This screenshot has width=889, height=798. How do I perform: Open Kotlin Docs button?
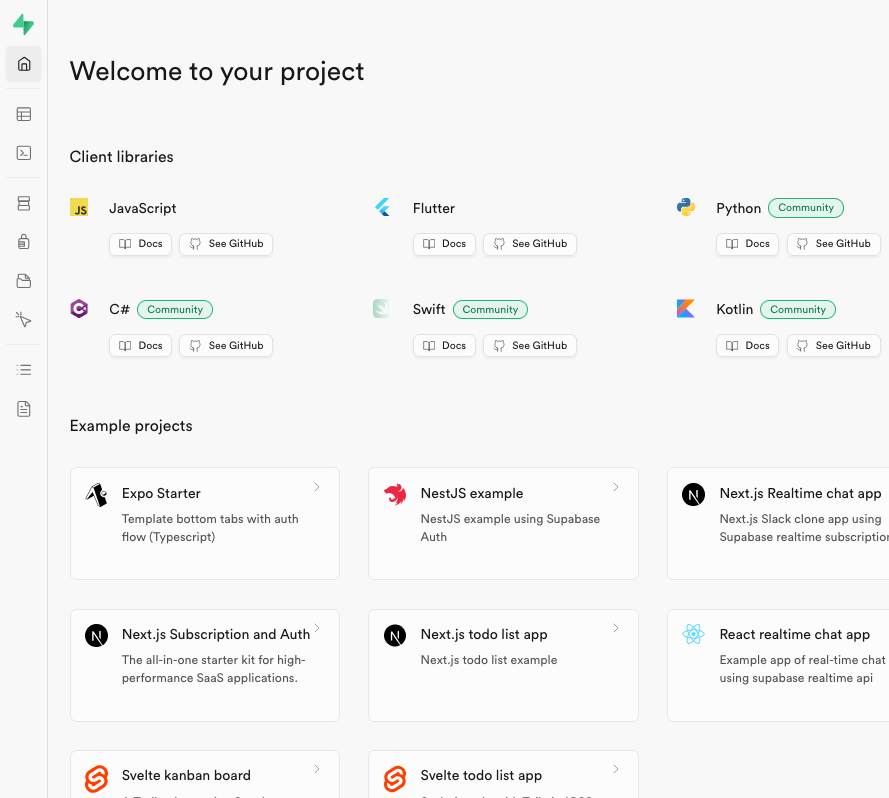[748, 346]
